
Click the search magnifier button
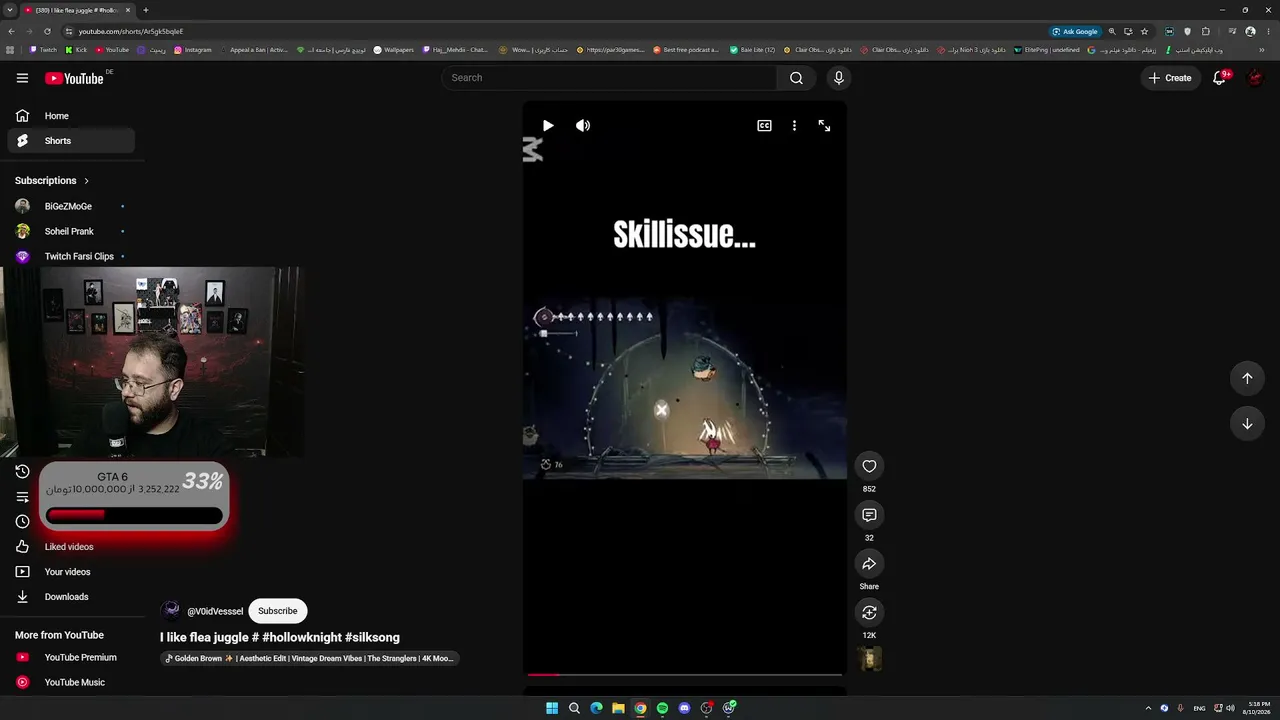(796, 78)
